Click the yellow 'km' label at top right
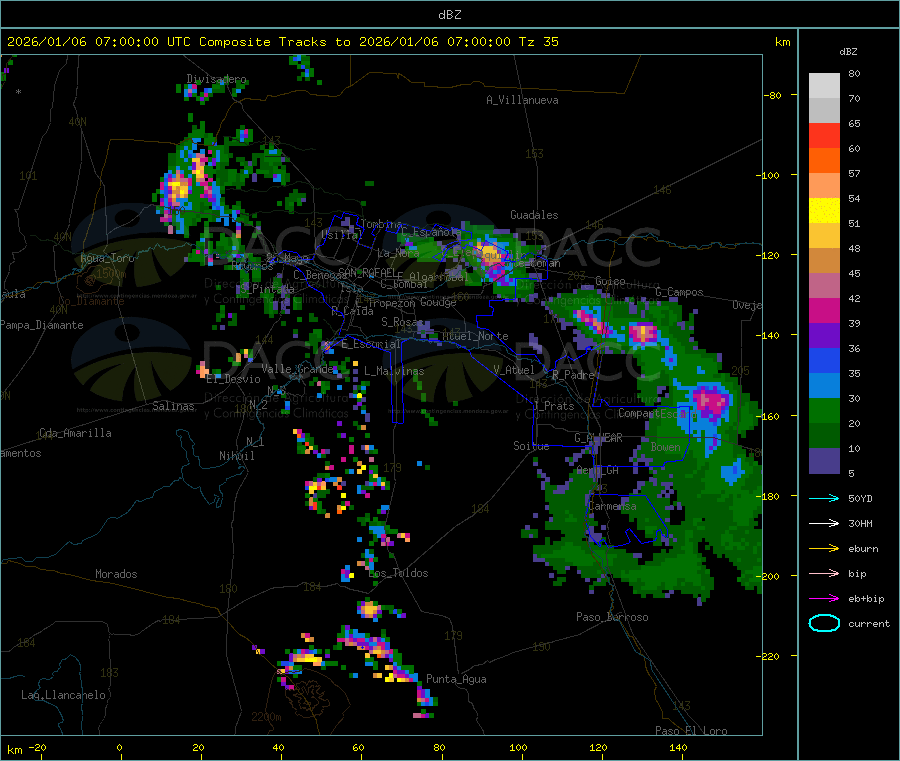900x761 pixels. [x=782, y=42]
